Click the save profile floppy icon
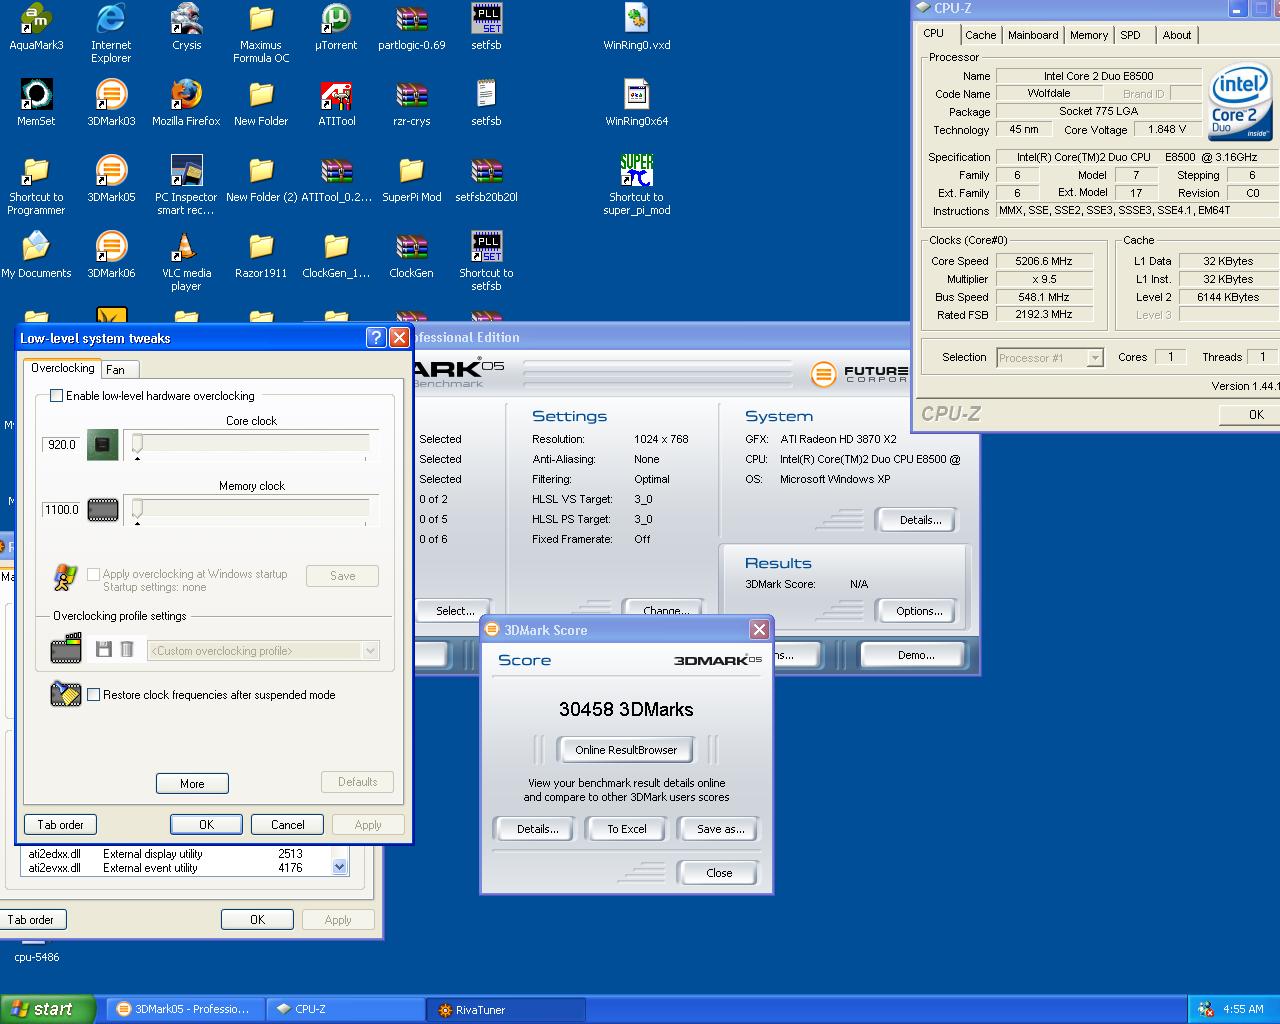The width and height of the screenshot is (1280, 1024). [x=103, y=650]
